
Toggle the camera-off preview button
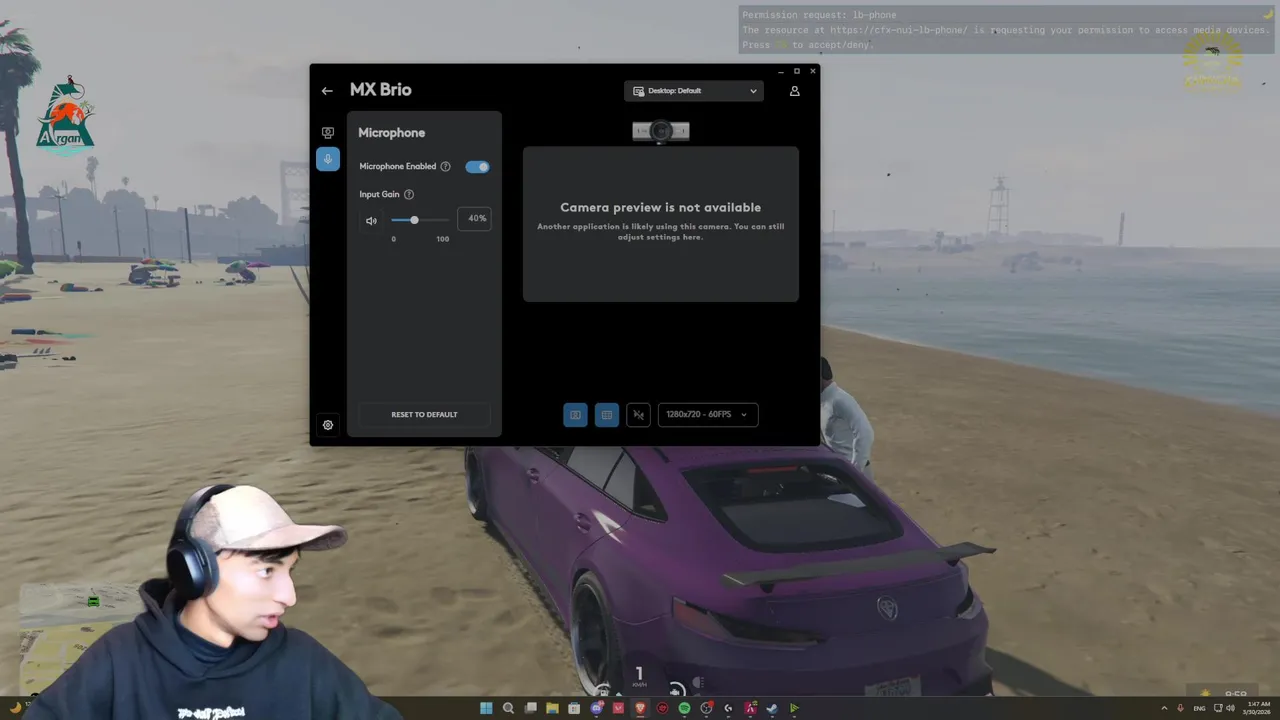(x=639, y=414)
